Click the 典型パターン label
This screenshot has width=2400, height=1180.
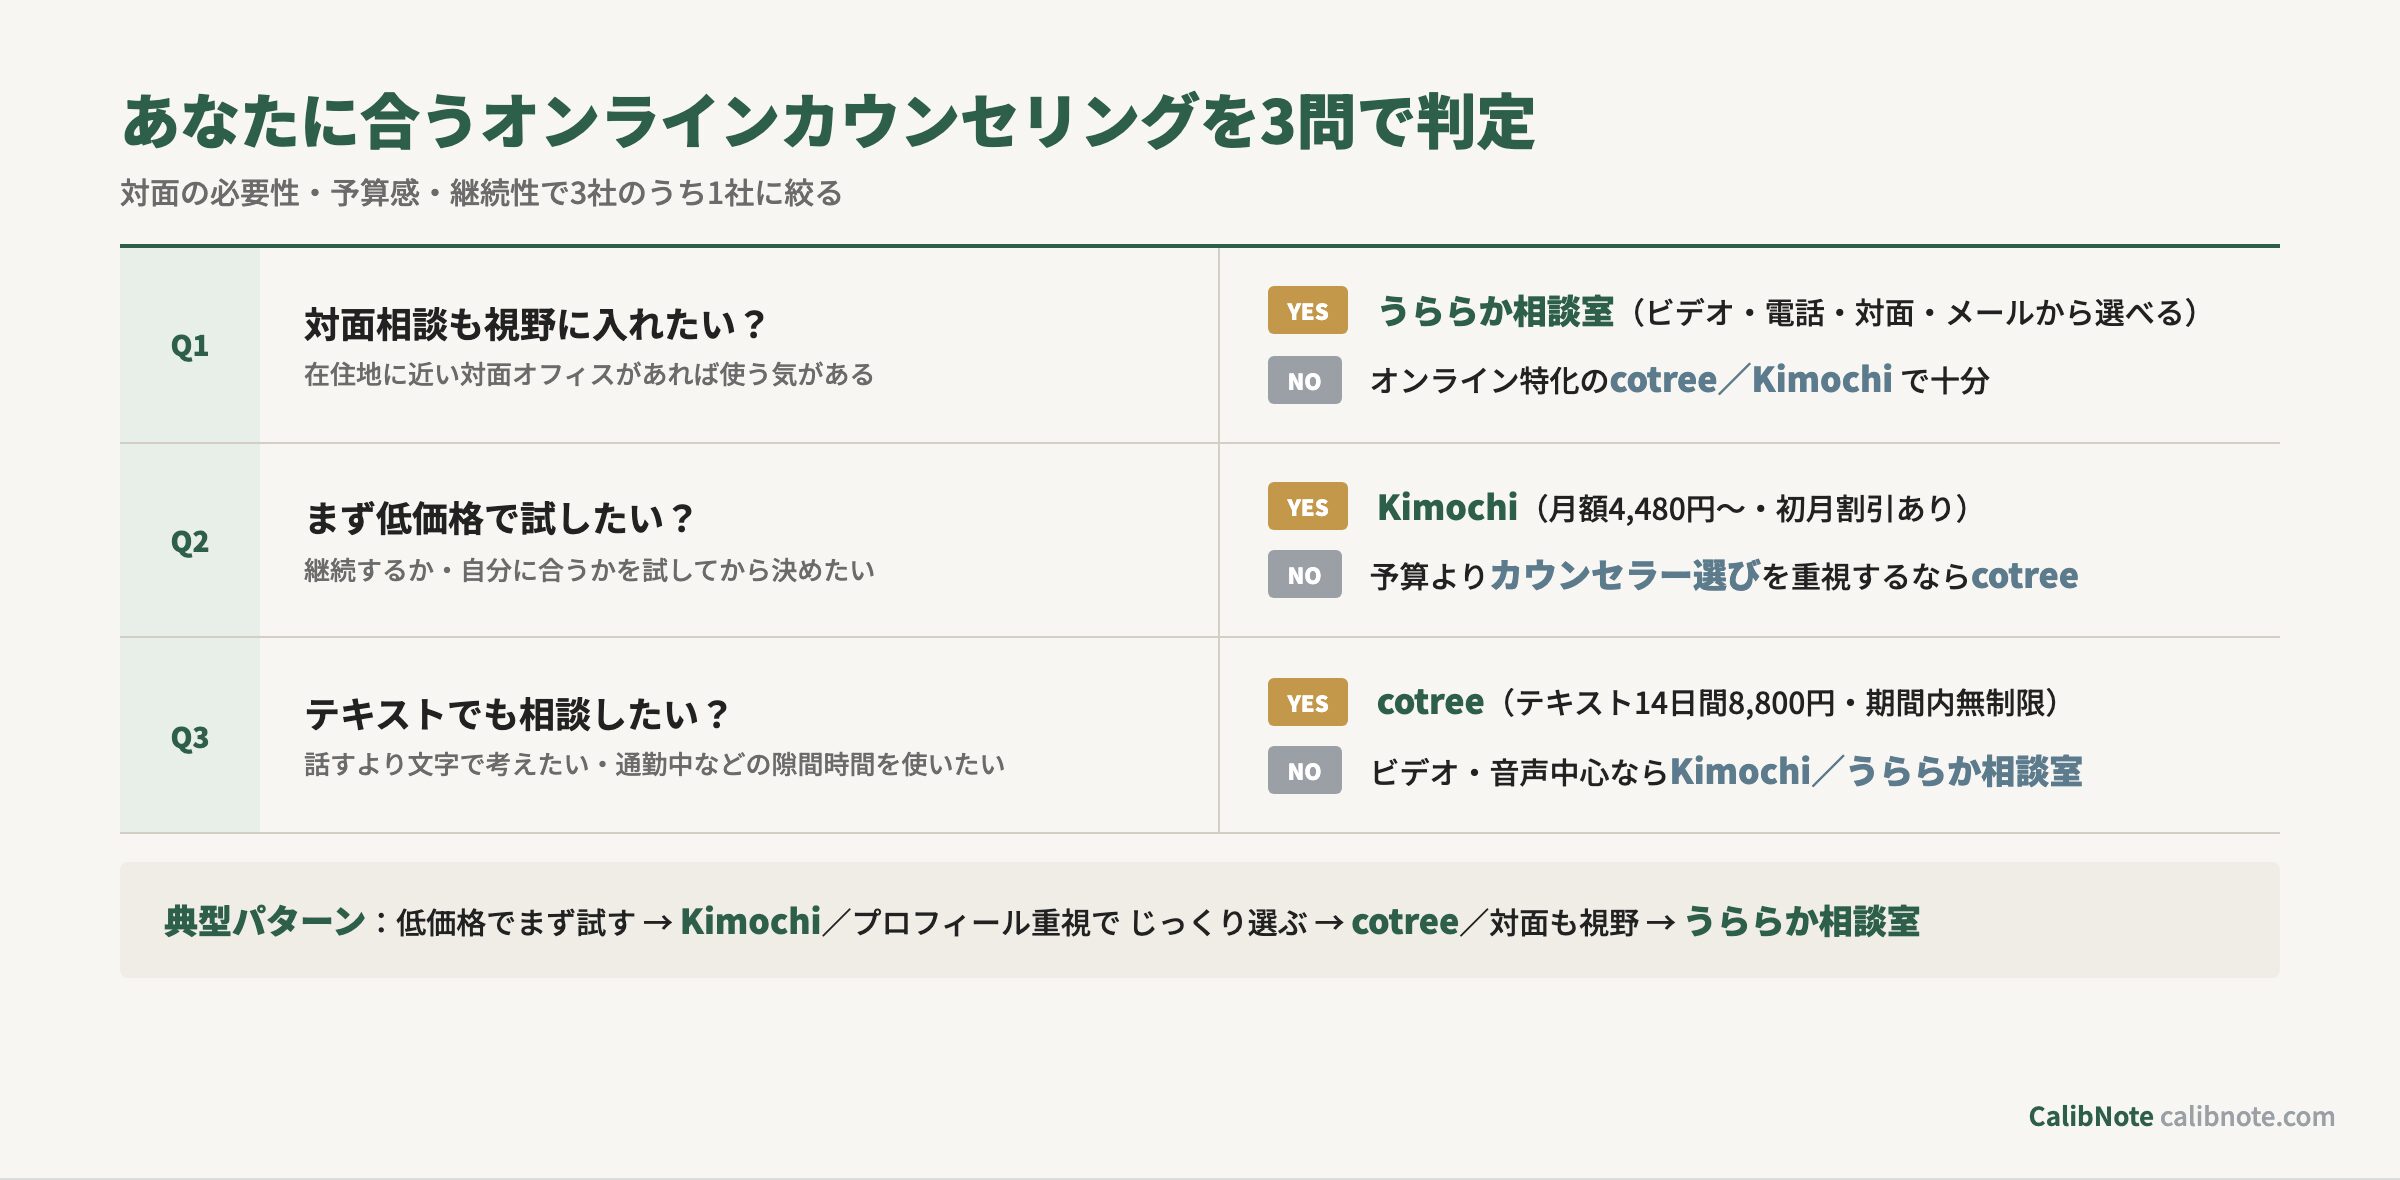(265, 921)
